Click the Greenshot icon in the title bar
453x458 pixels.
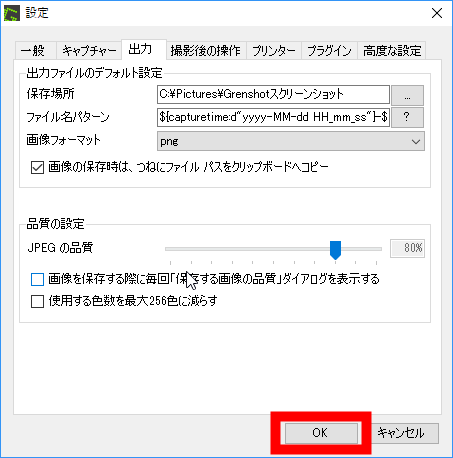(x=11, y=13)
